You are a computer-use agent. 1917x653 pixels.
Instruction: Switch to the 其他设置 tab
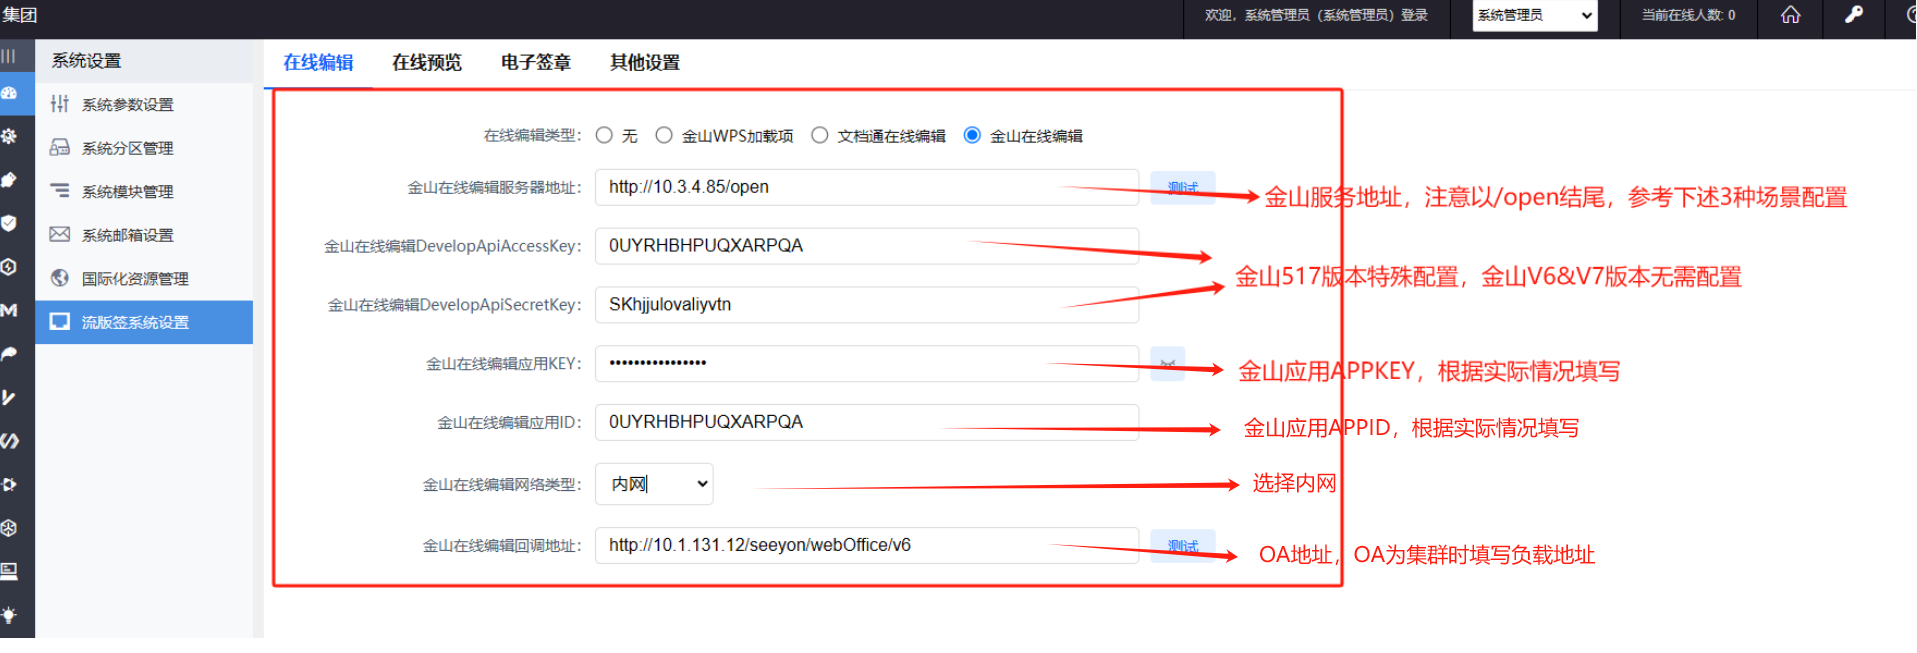[x=645, y=62]
